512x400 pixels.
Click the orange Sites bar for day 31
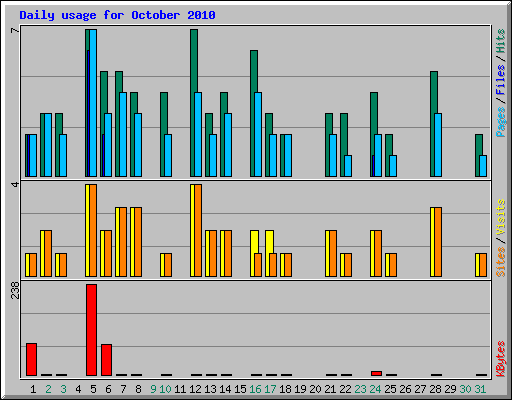tap(483, 265)
